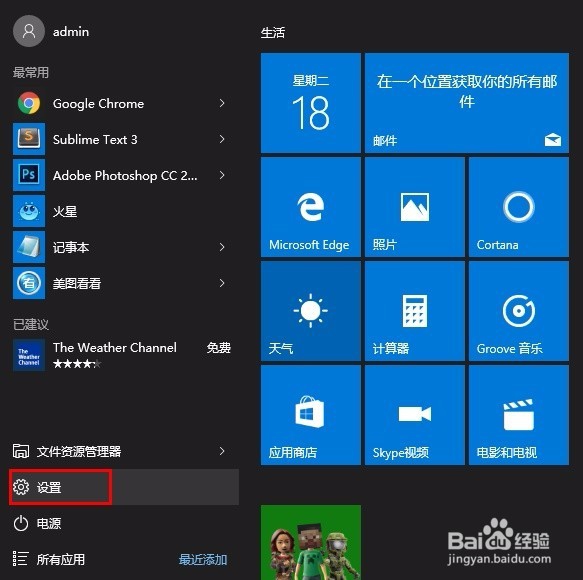Click 最近添加 recently added link

203,560
